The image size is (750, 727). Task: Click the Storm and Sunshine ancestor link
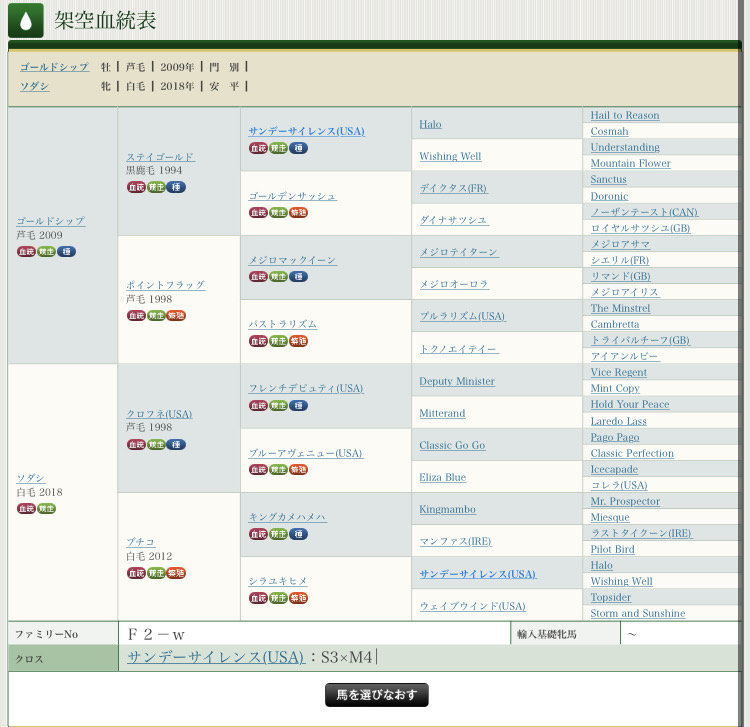click(637, 613)
